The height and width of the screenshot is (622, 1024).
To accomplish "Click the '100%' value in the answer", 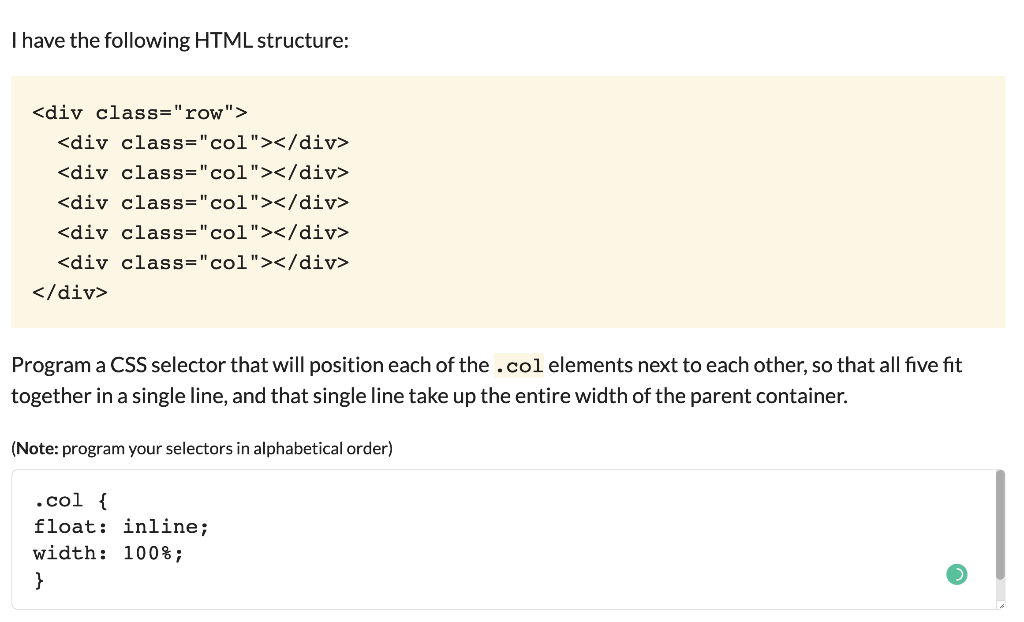I will click(148, 553).
